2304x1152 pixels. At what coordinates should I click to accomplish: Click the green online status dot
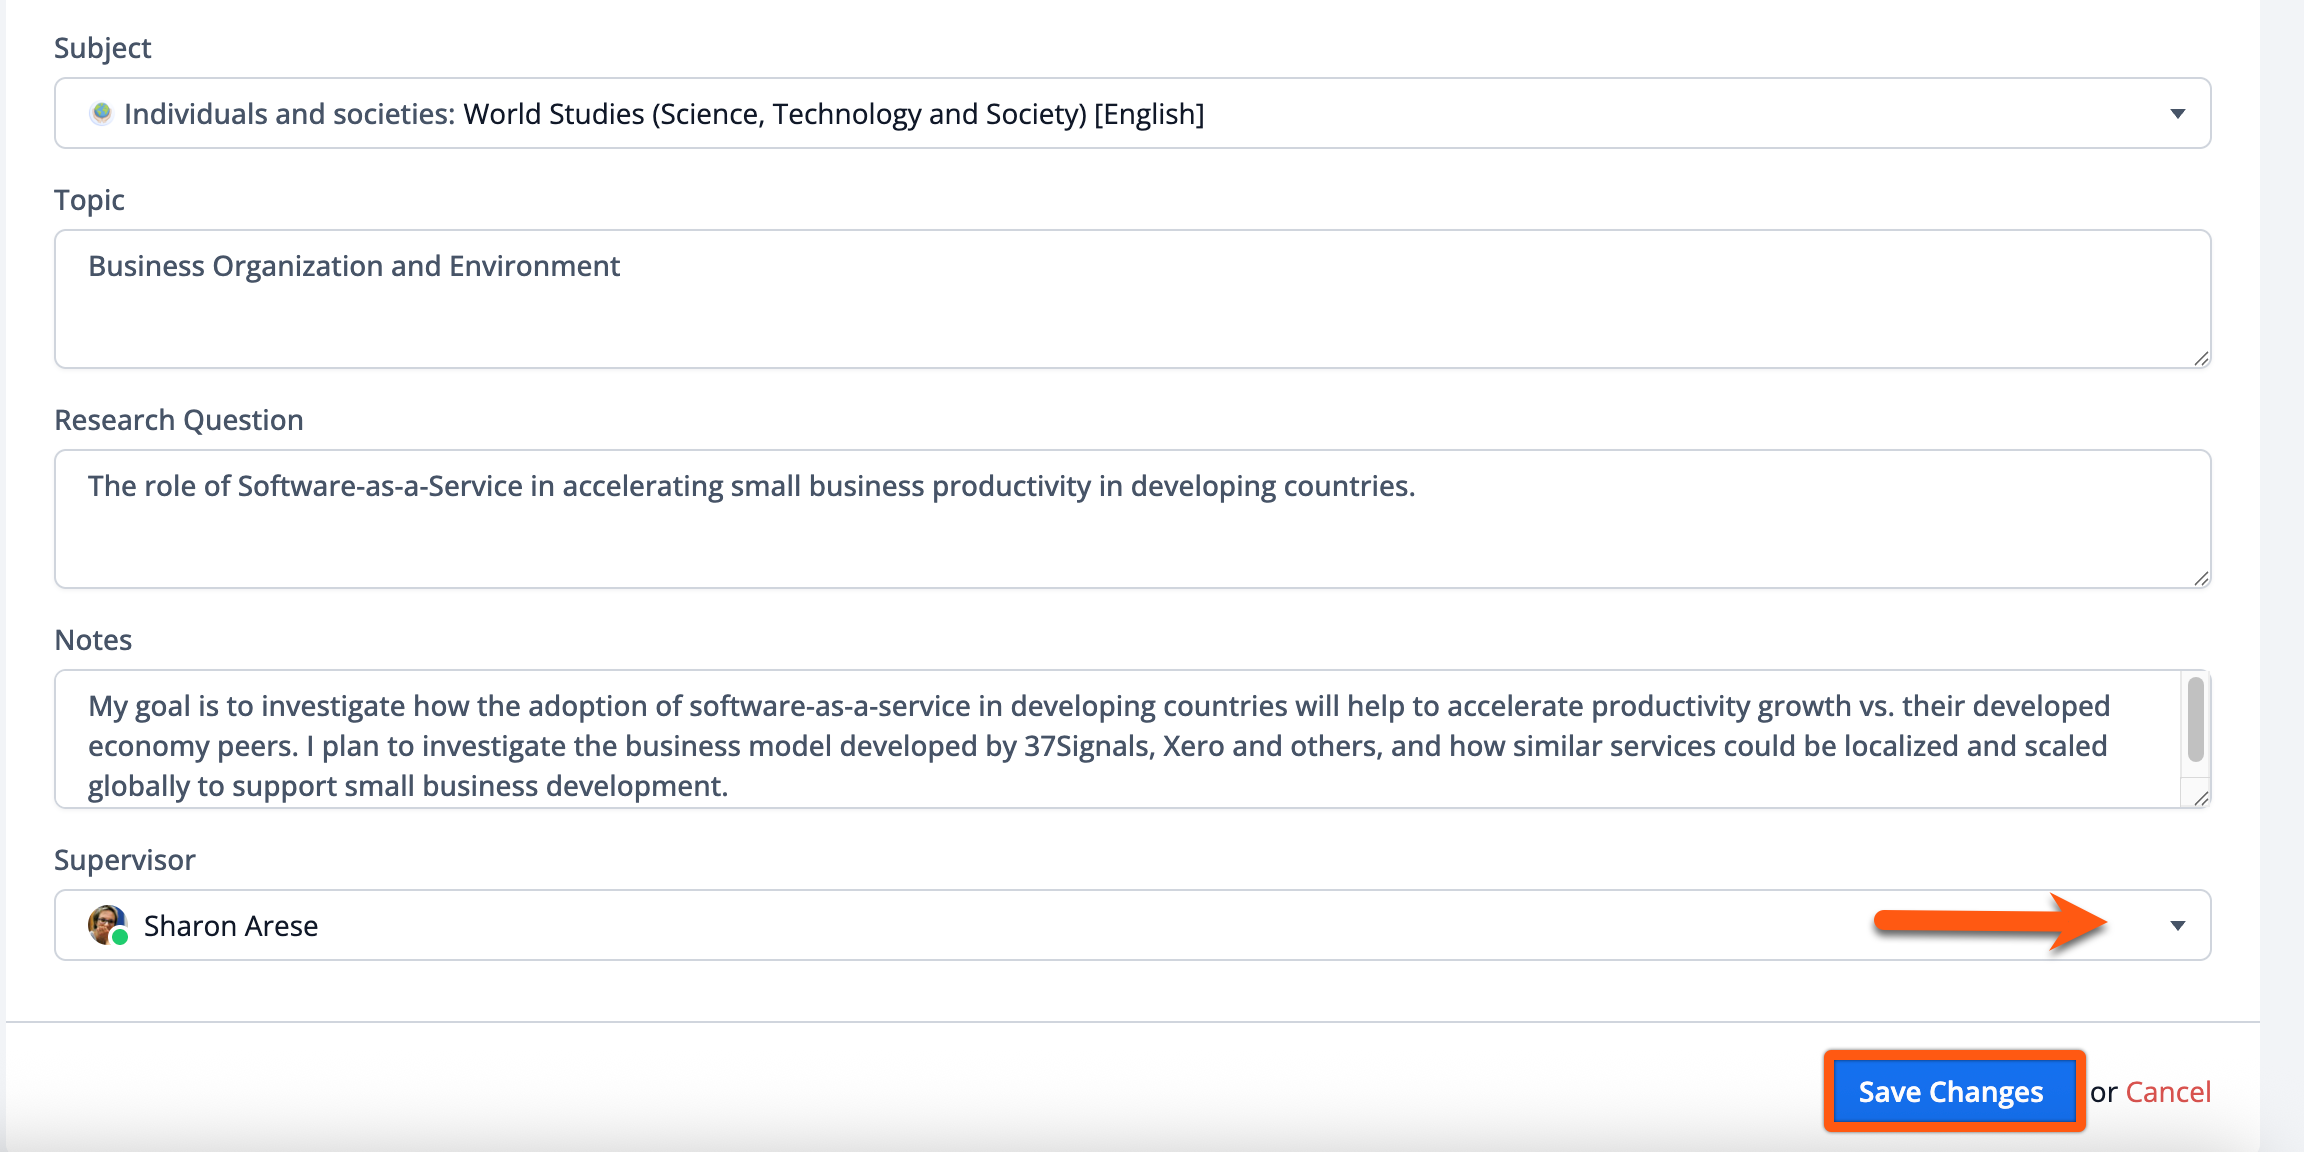[x=120, y=937]
